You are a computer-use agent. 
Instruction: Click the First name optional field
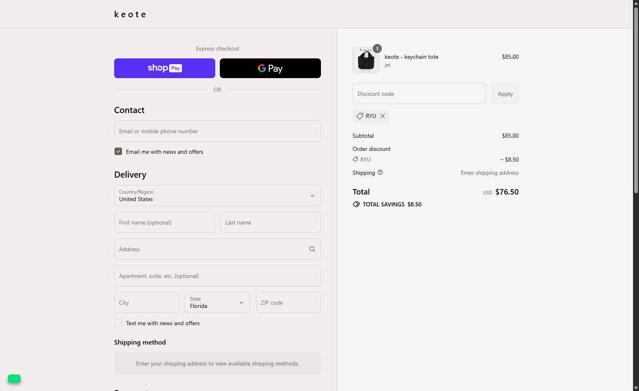(164, 223)
